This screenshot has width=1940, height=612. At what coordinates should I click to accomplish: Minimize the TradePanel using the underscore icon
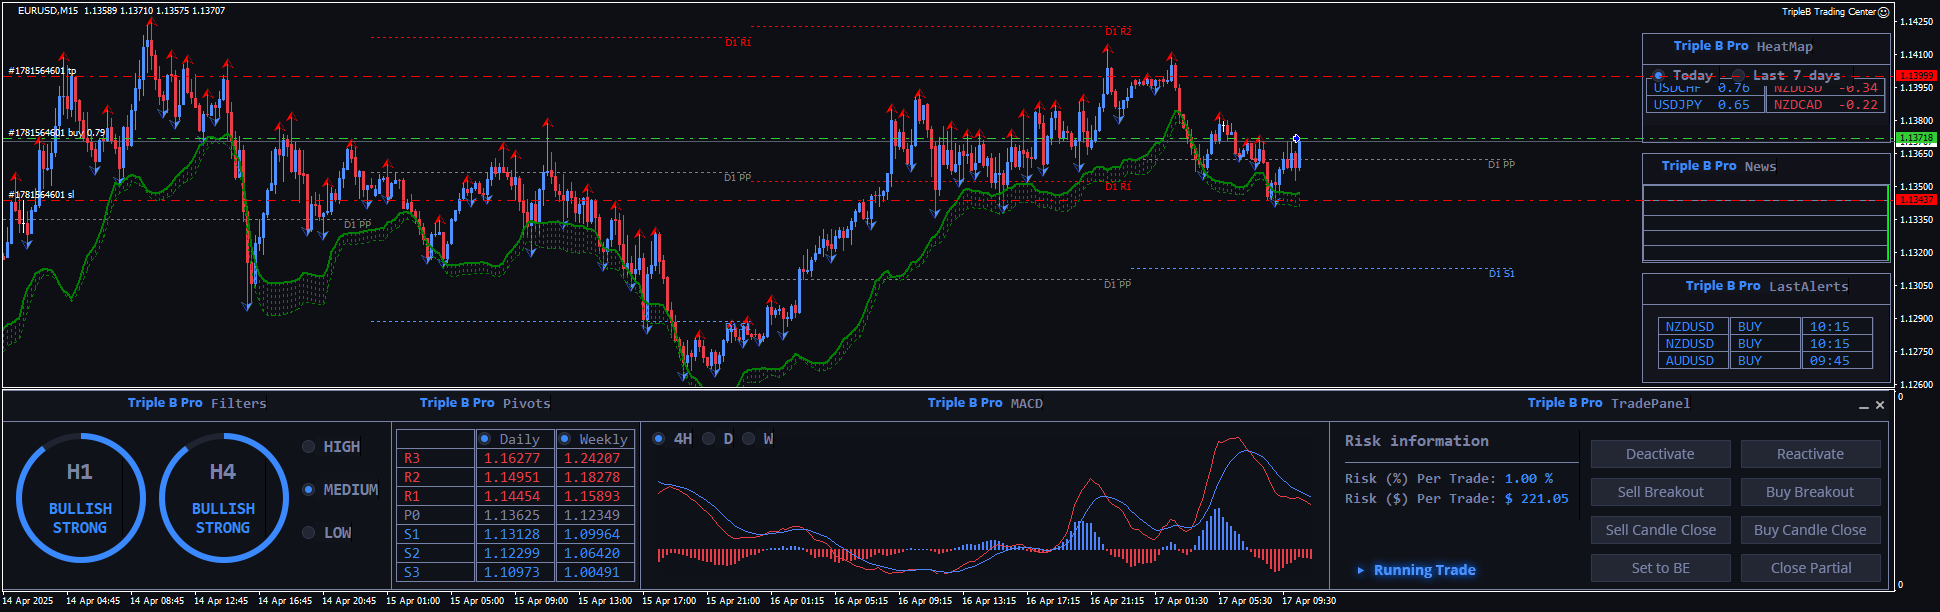pos(1864,406)
